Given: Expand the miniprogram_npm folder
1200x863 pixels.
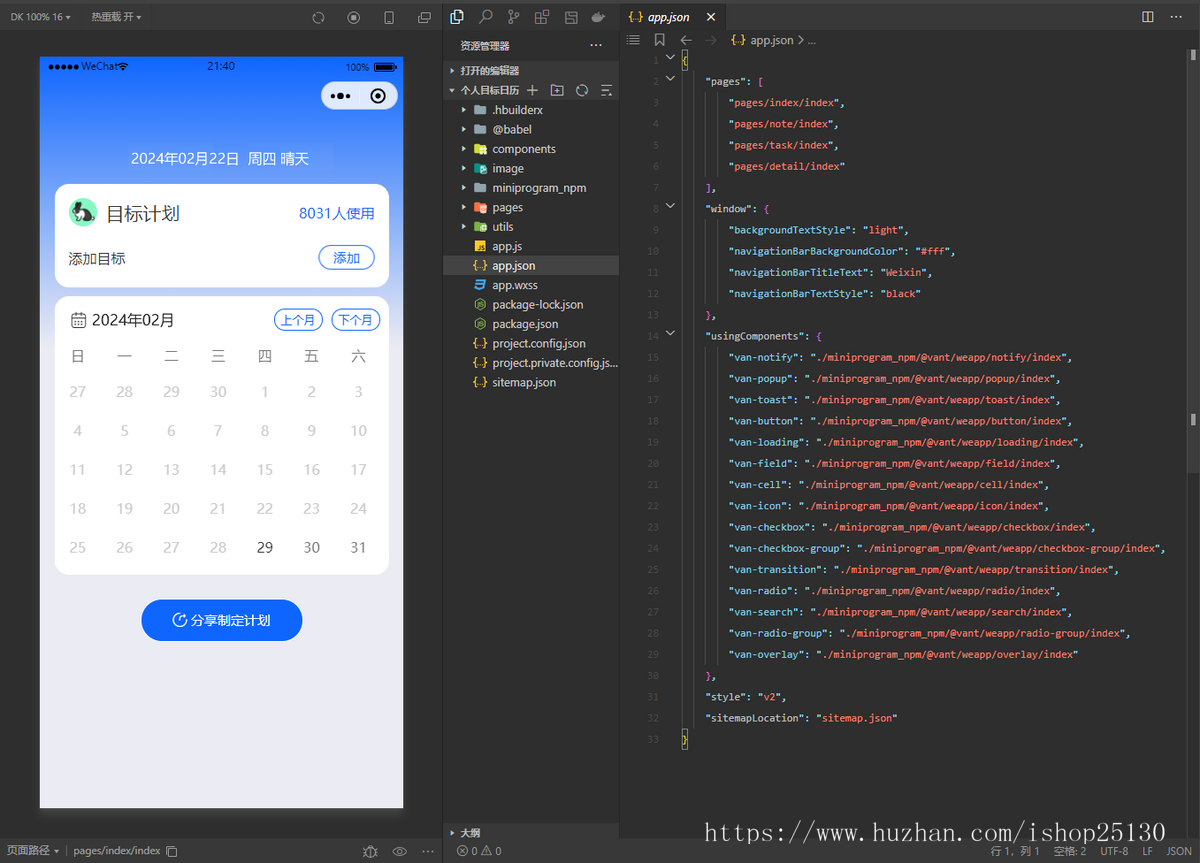Looking at the screenshot, I should pyautogui.click(x=531, y=188).
